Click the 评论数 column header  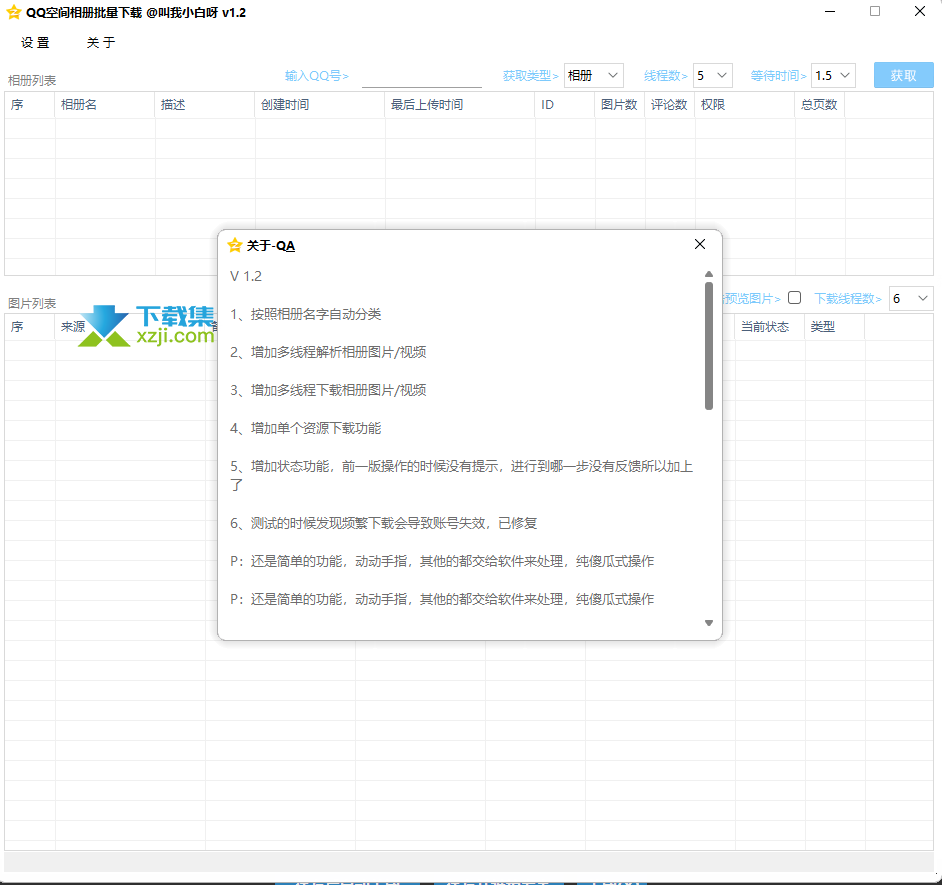click(669, 105)
